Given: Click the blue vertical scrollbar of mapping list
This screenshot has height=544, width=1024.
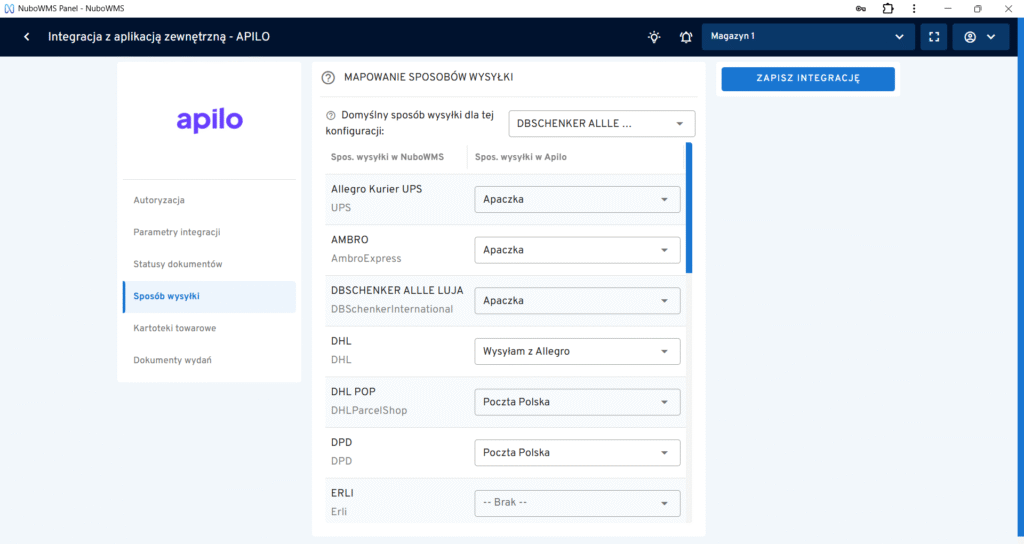Looking at the screenshot, I should click(x=688, y=207).
